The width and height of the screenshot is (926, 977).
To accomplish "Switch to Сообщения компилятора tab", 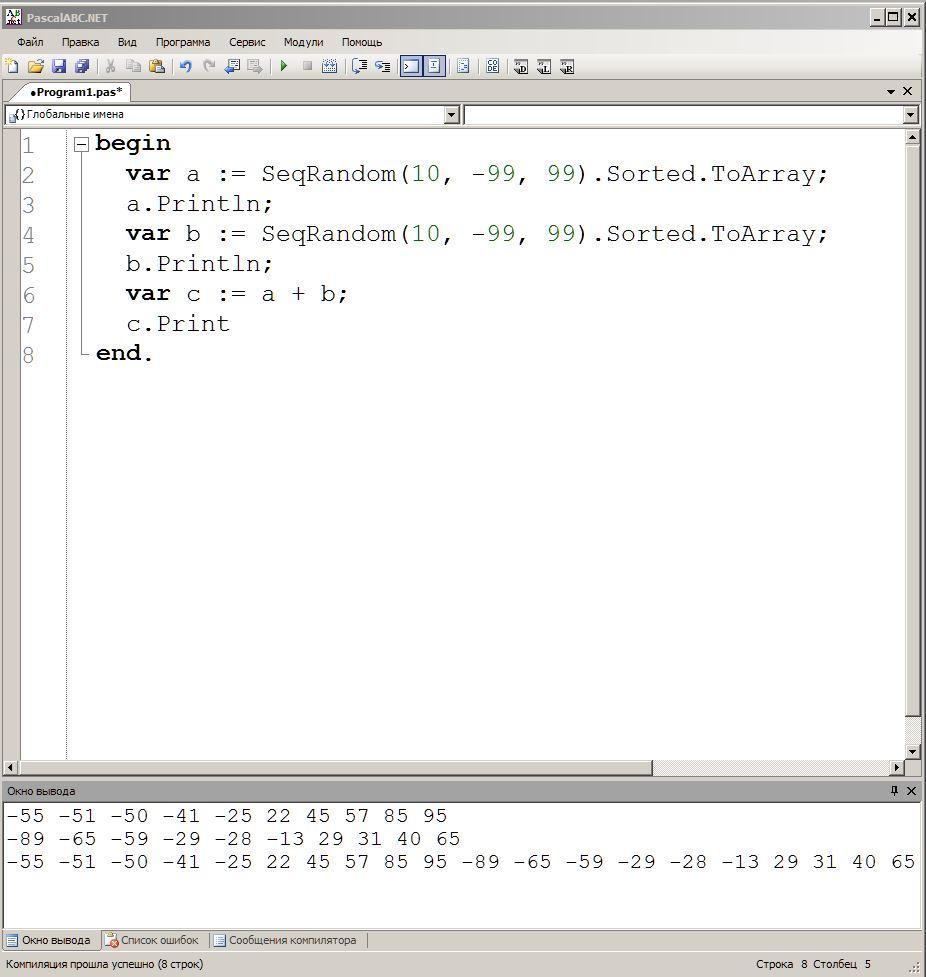I will click(x=285, y=940).
